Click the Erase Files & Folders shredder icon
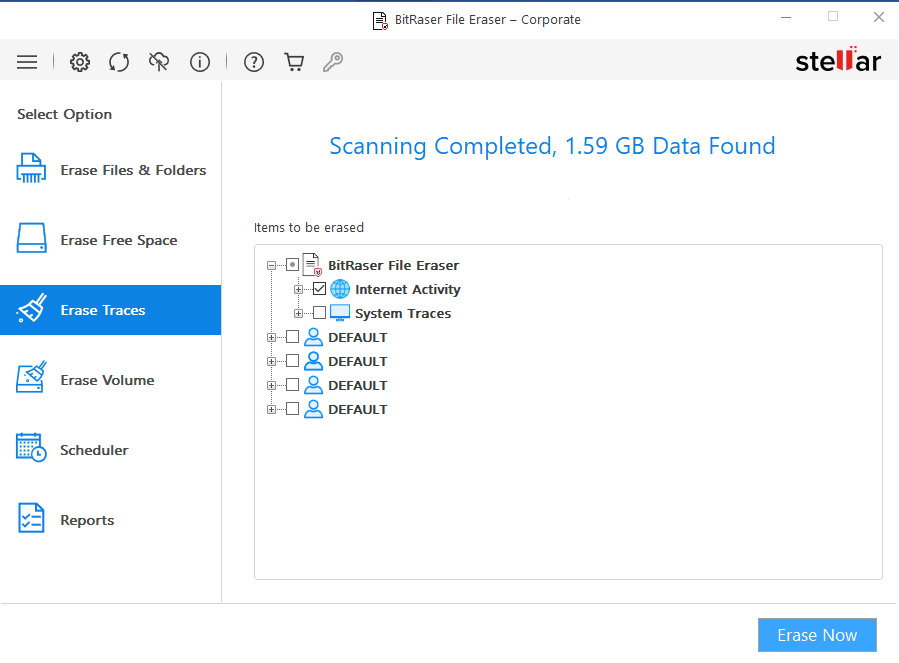This screenshot has width=899, height=663. (31, 169)
